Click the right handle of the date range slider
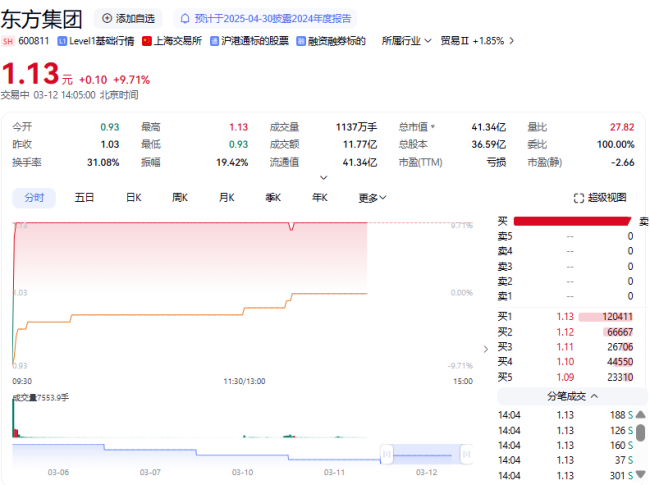650x485 pixels. click(466, 454)
